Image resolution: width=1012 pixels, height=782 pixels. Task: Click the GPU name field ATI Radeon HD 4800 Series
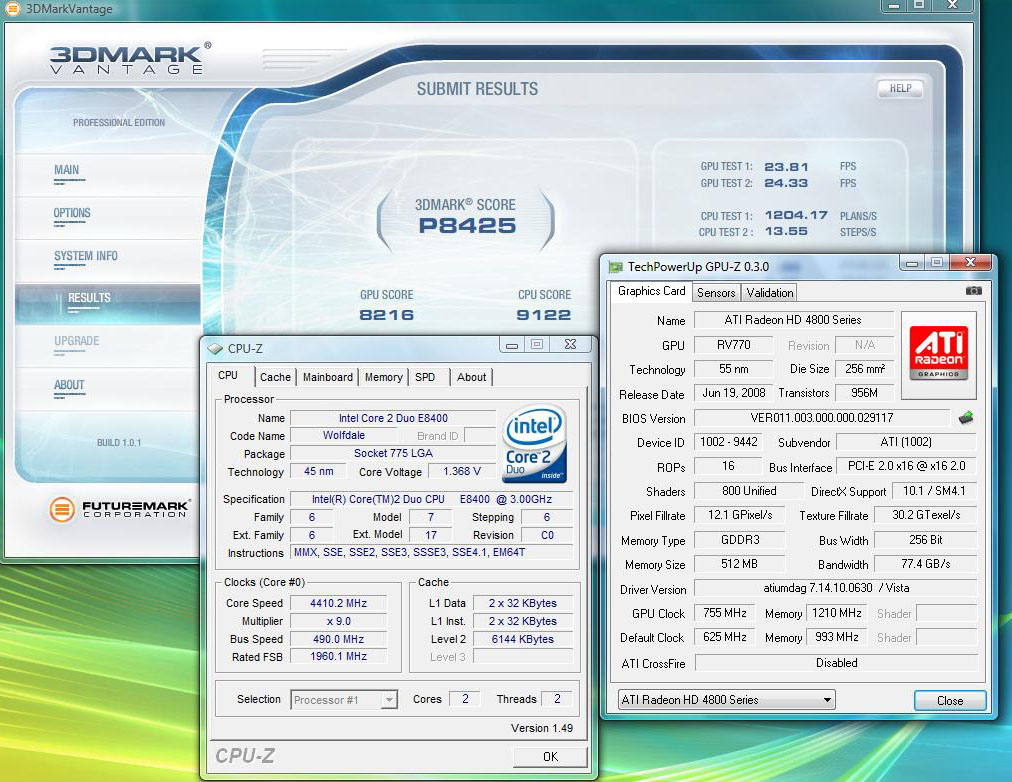click(793, 320)
